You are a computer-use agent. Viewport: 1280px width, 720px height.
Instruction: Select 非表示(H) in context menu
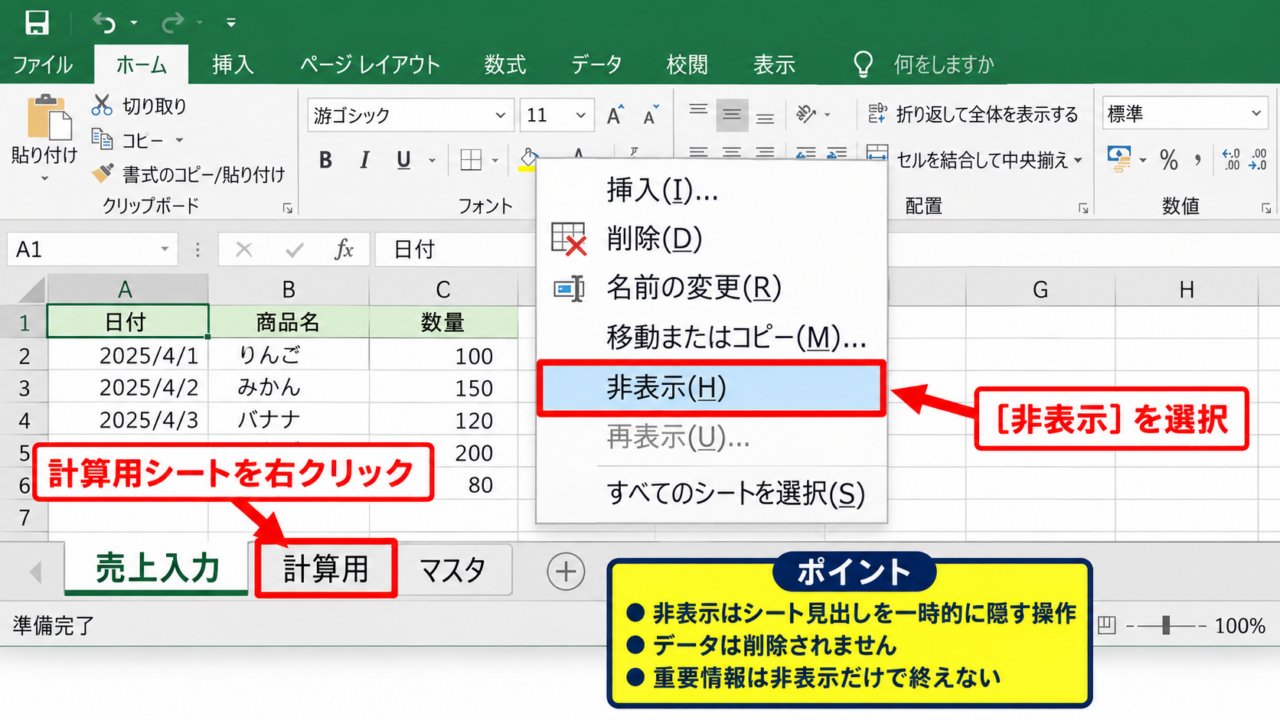711,389
